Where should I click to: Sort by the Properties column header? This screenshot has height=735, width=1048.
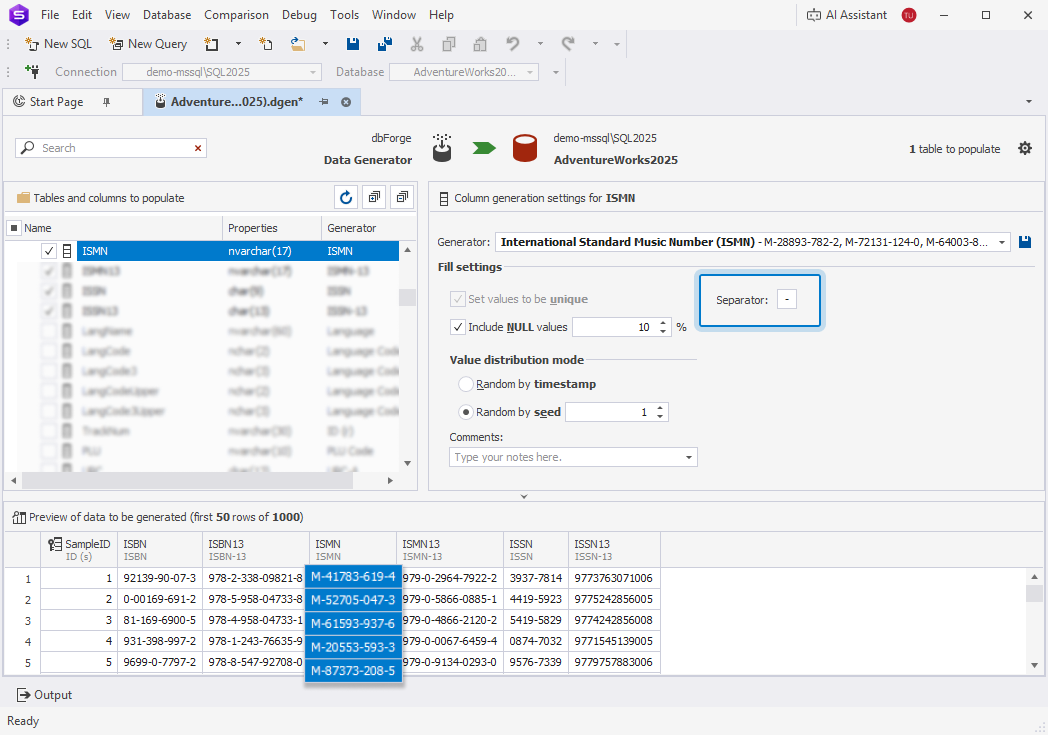pos(272,228)
